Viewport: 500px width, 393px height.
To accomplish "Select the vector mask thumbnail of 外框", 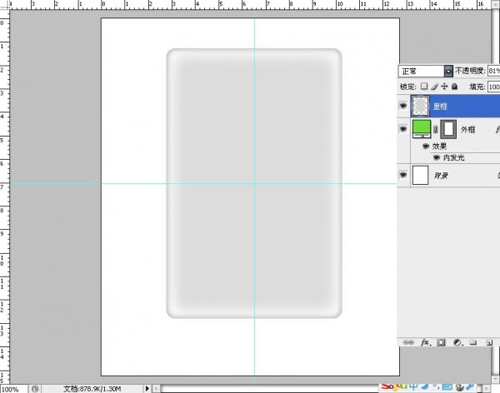I will 449,129.
